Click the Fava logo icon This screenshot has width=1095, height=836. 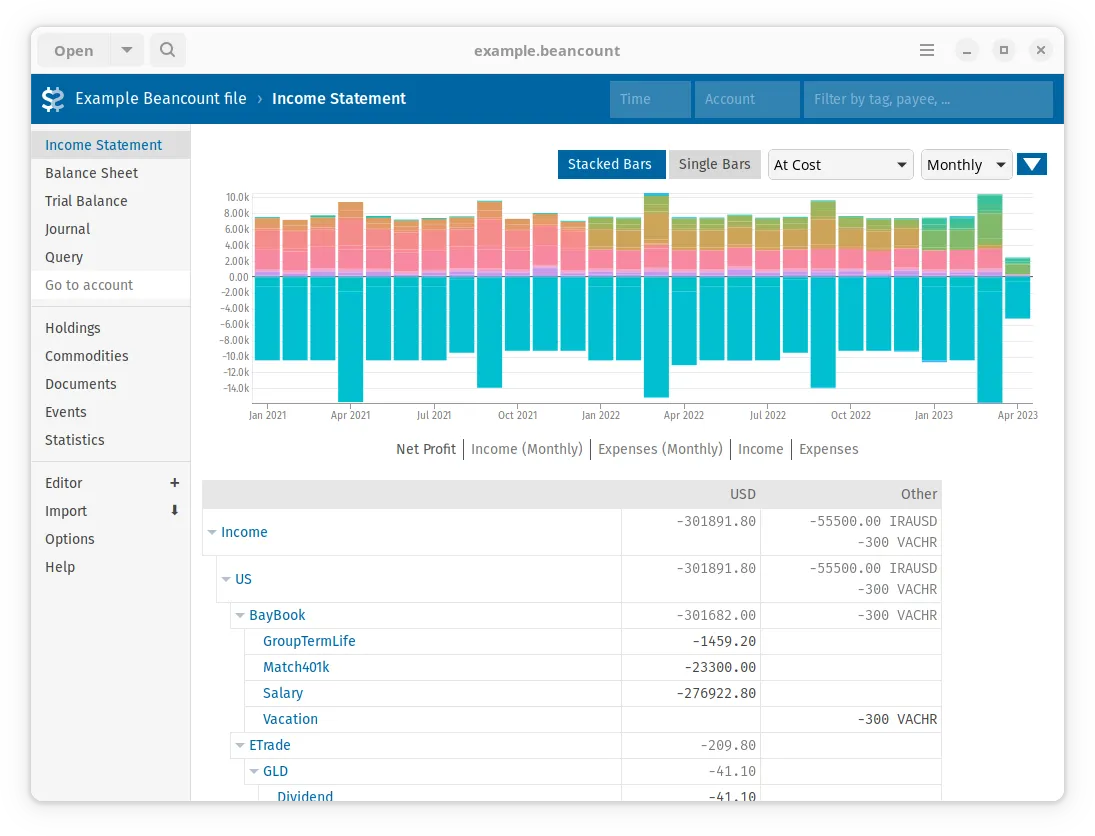53,99
